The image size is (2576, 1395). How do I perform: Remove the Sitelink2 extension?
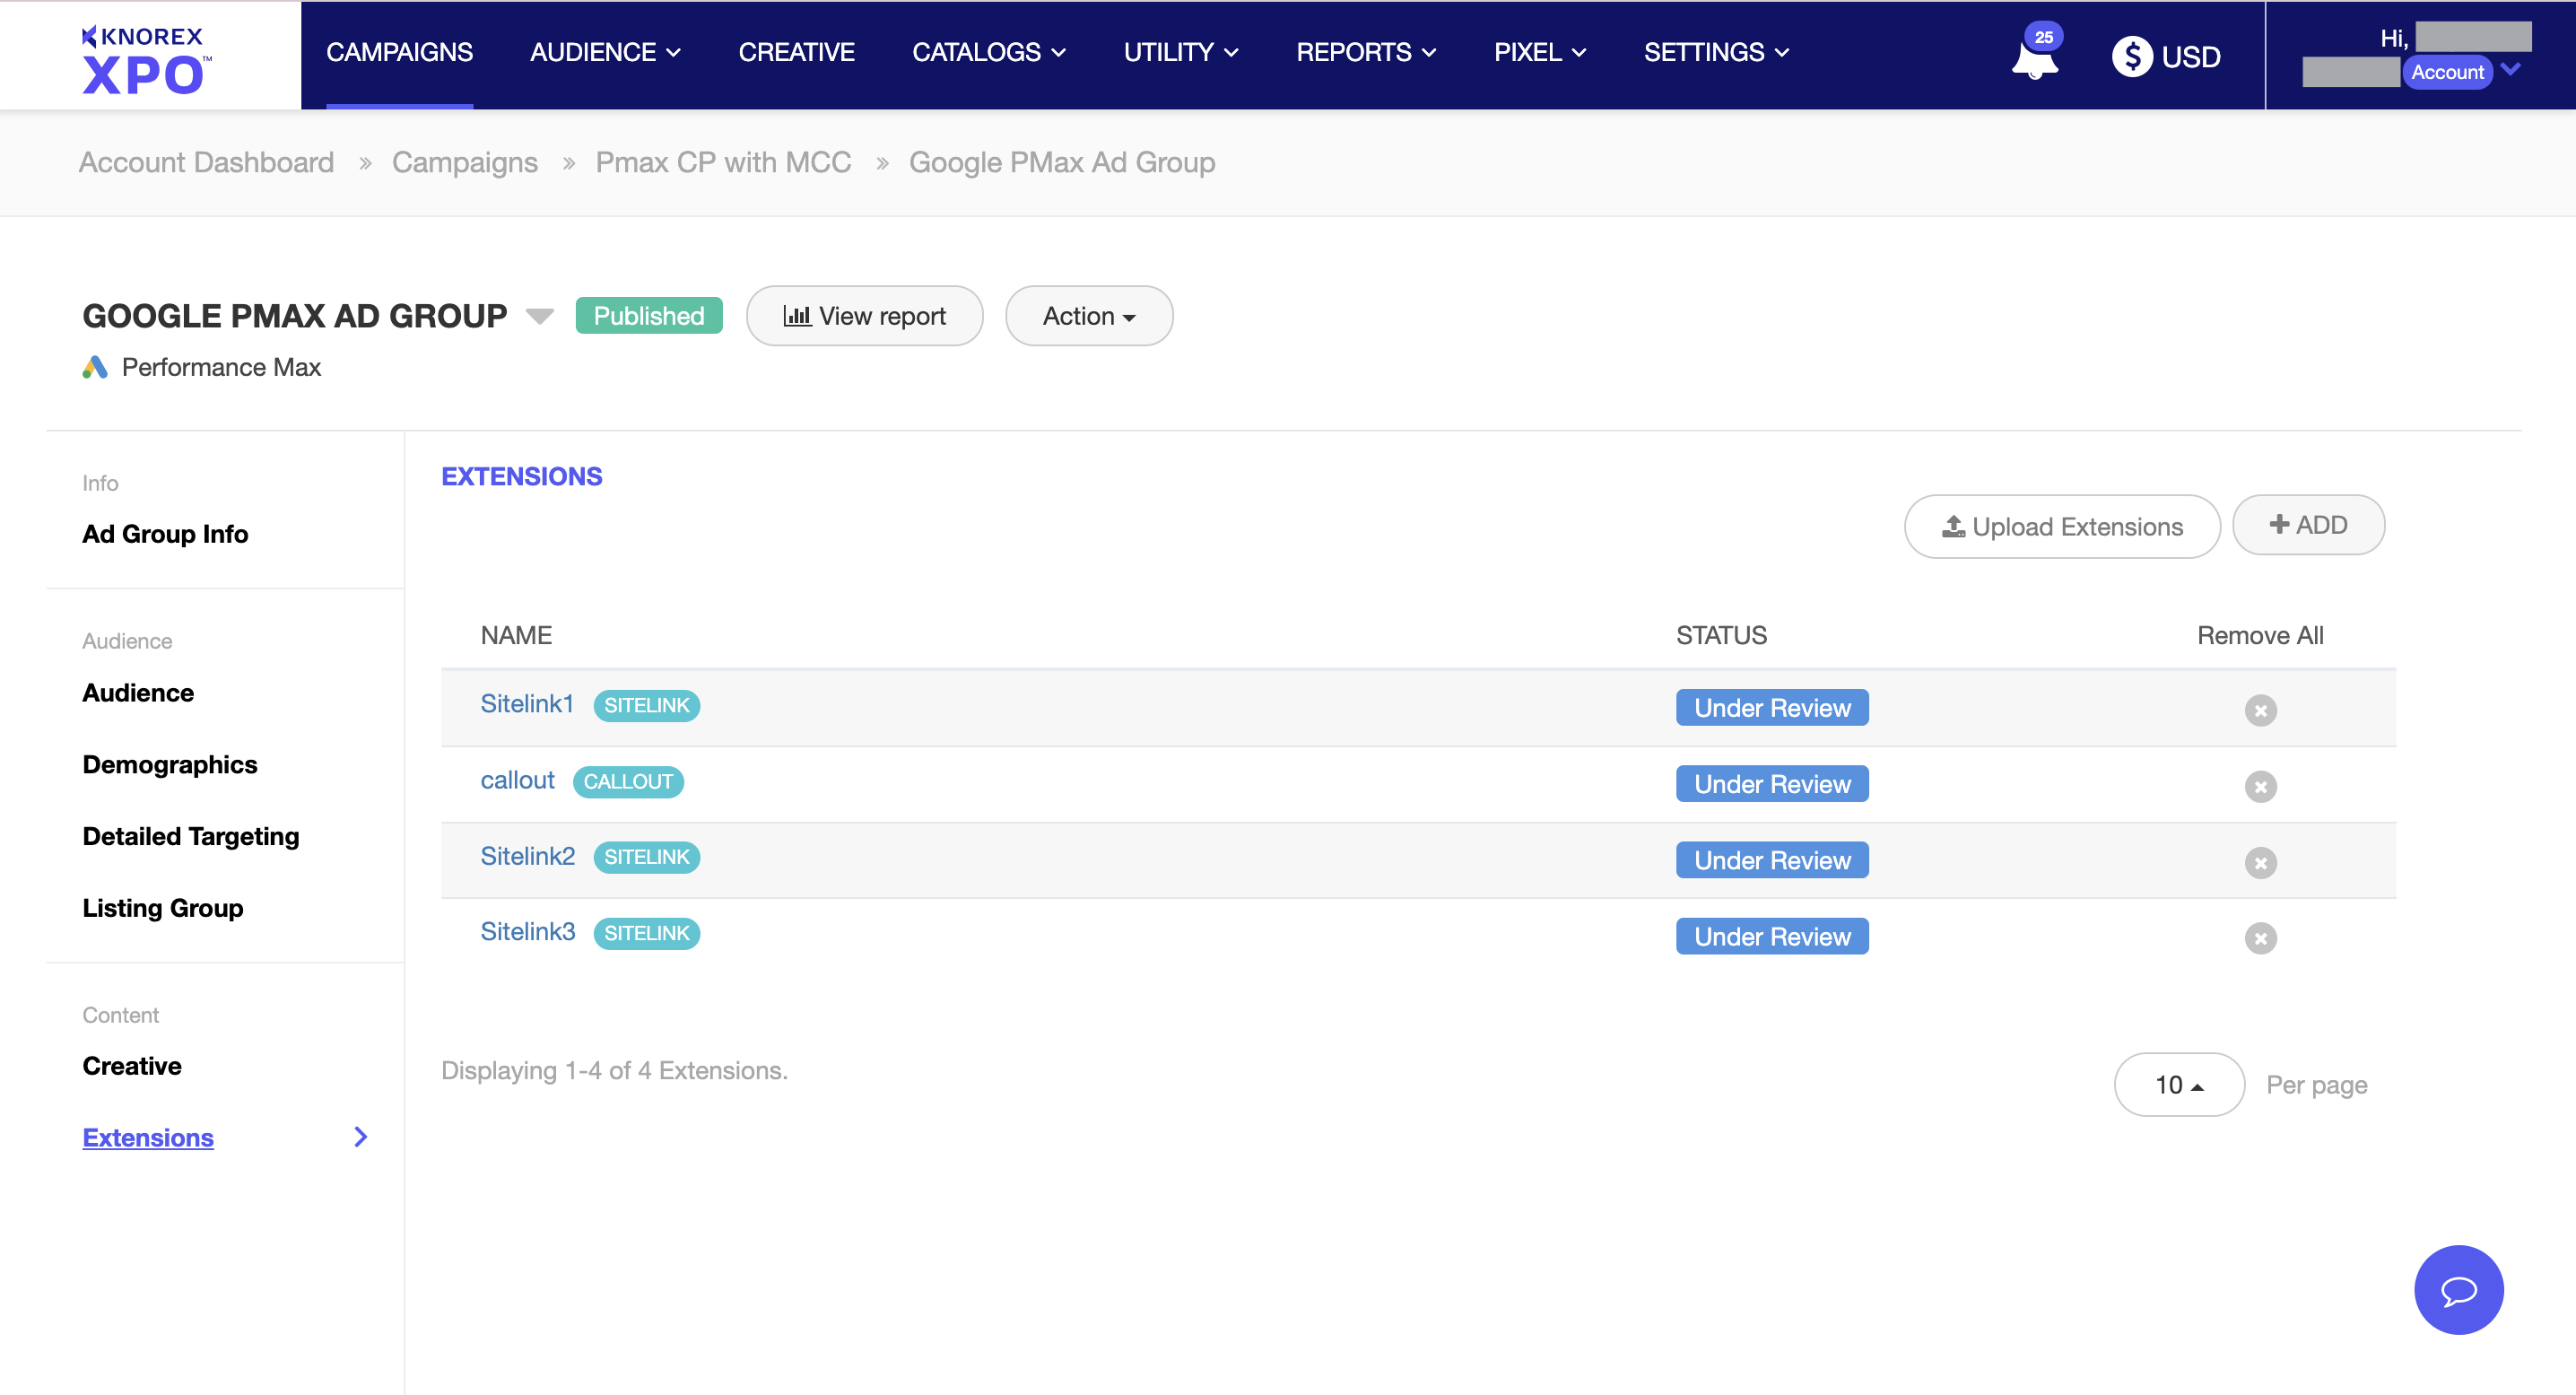click(2260, 862)
